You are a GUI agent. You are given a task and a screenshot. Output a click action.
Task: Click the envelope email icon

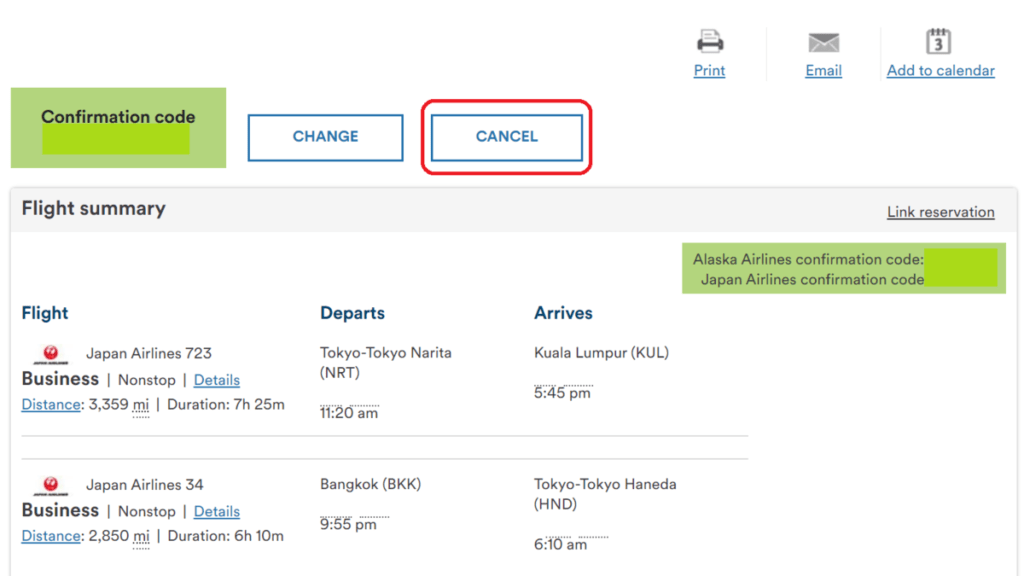point(824,42)
